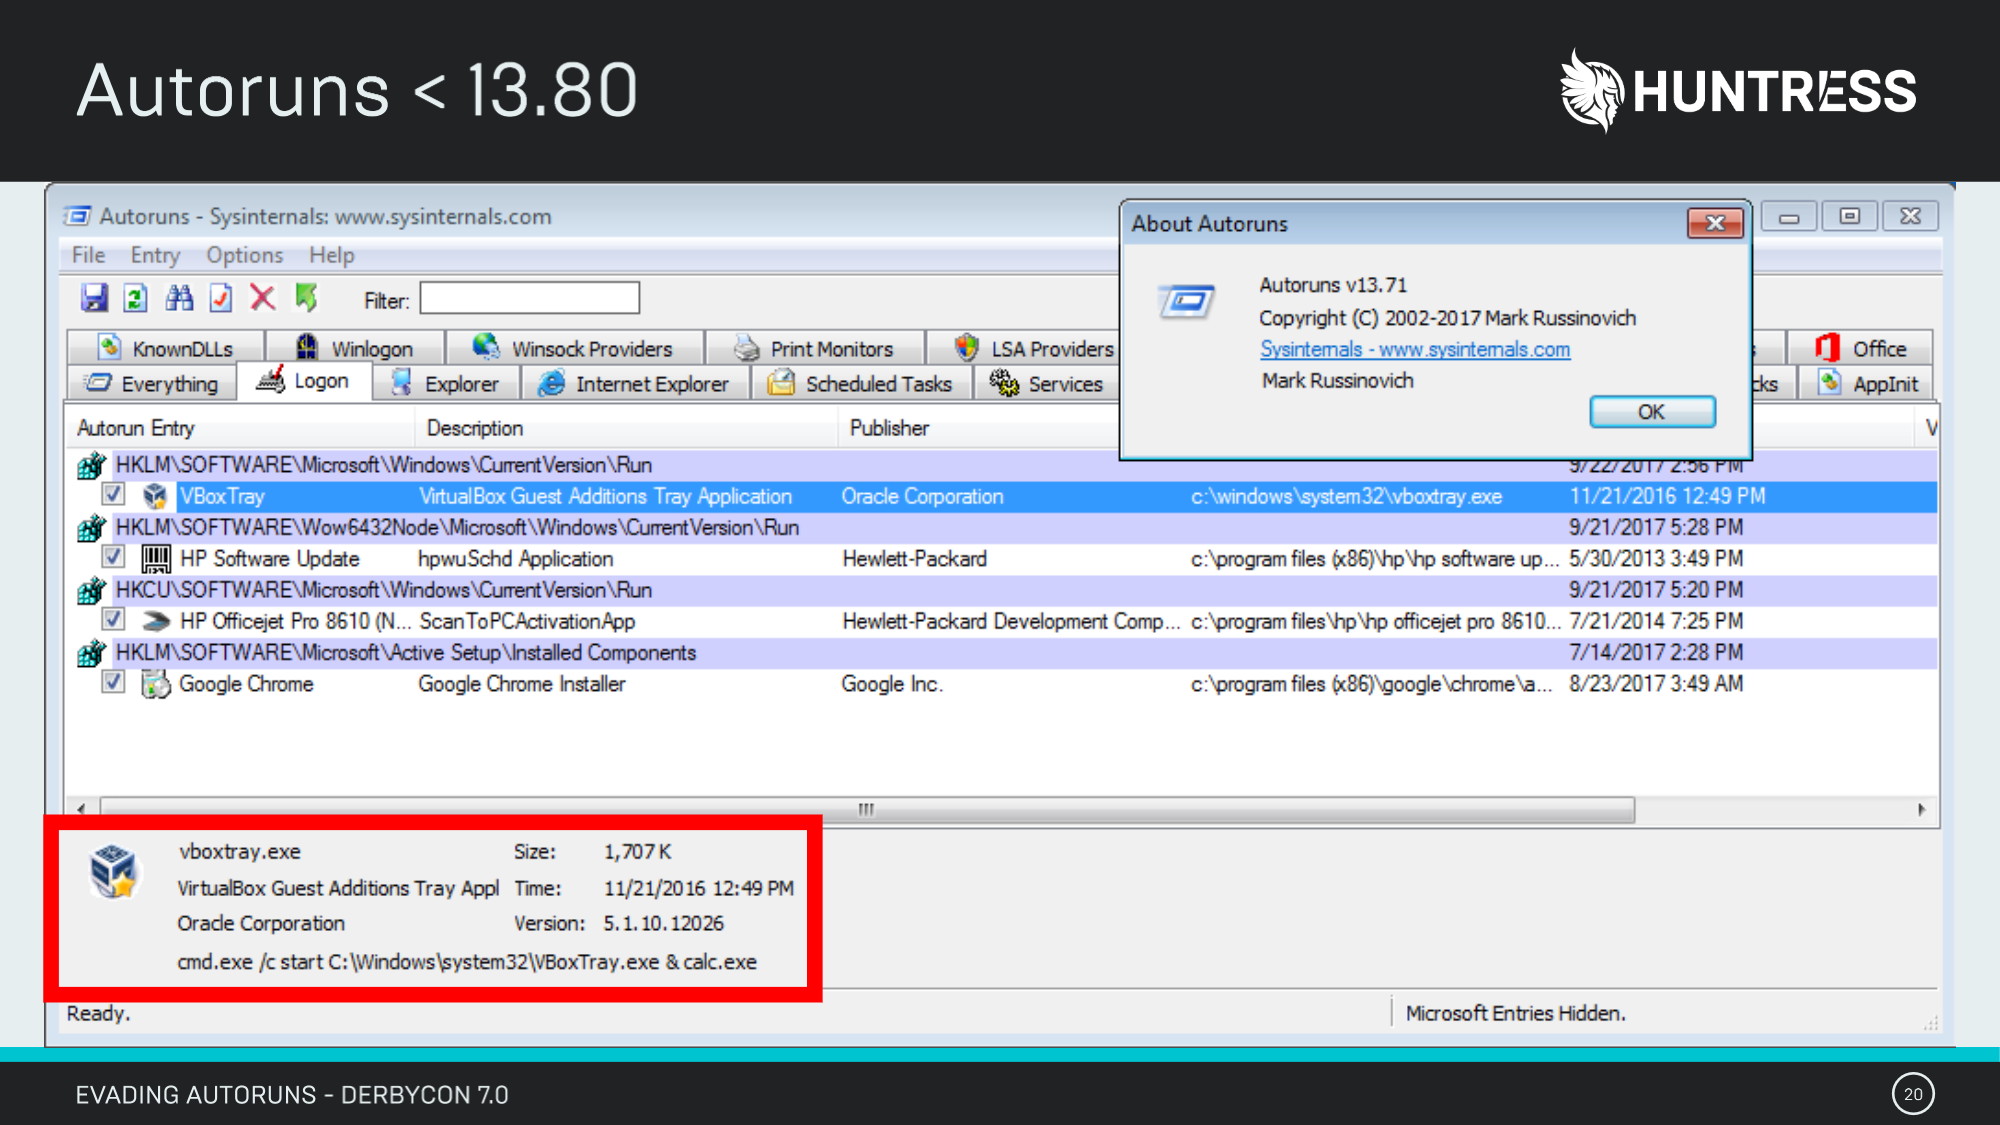Screen dimensions: 2000x1125
Task: Click the HP Officejet Pro arrow icon
Action: point(155,621)
